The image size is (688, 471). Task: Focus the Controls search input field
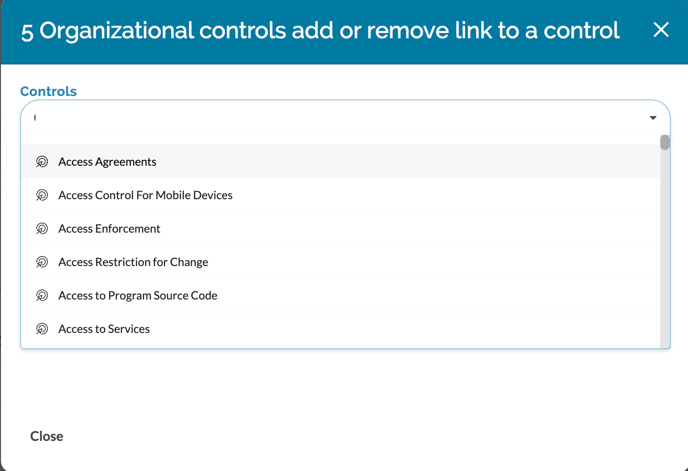[x=330, y=118]
